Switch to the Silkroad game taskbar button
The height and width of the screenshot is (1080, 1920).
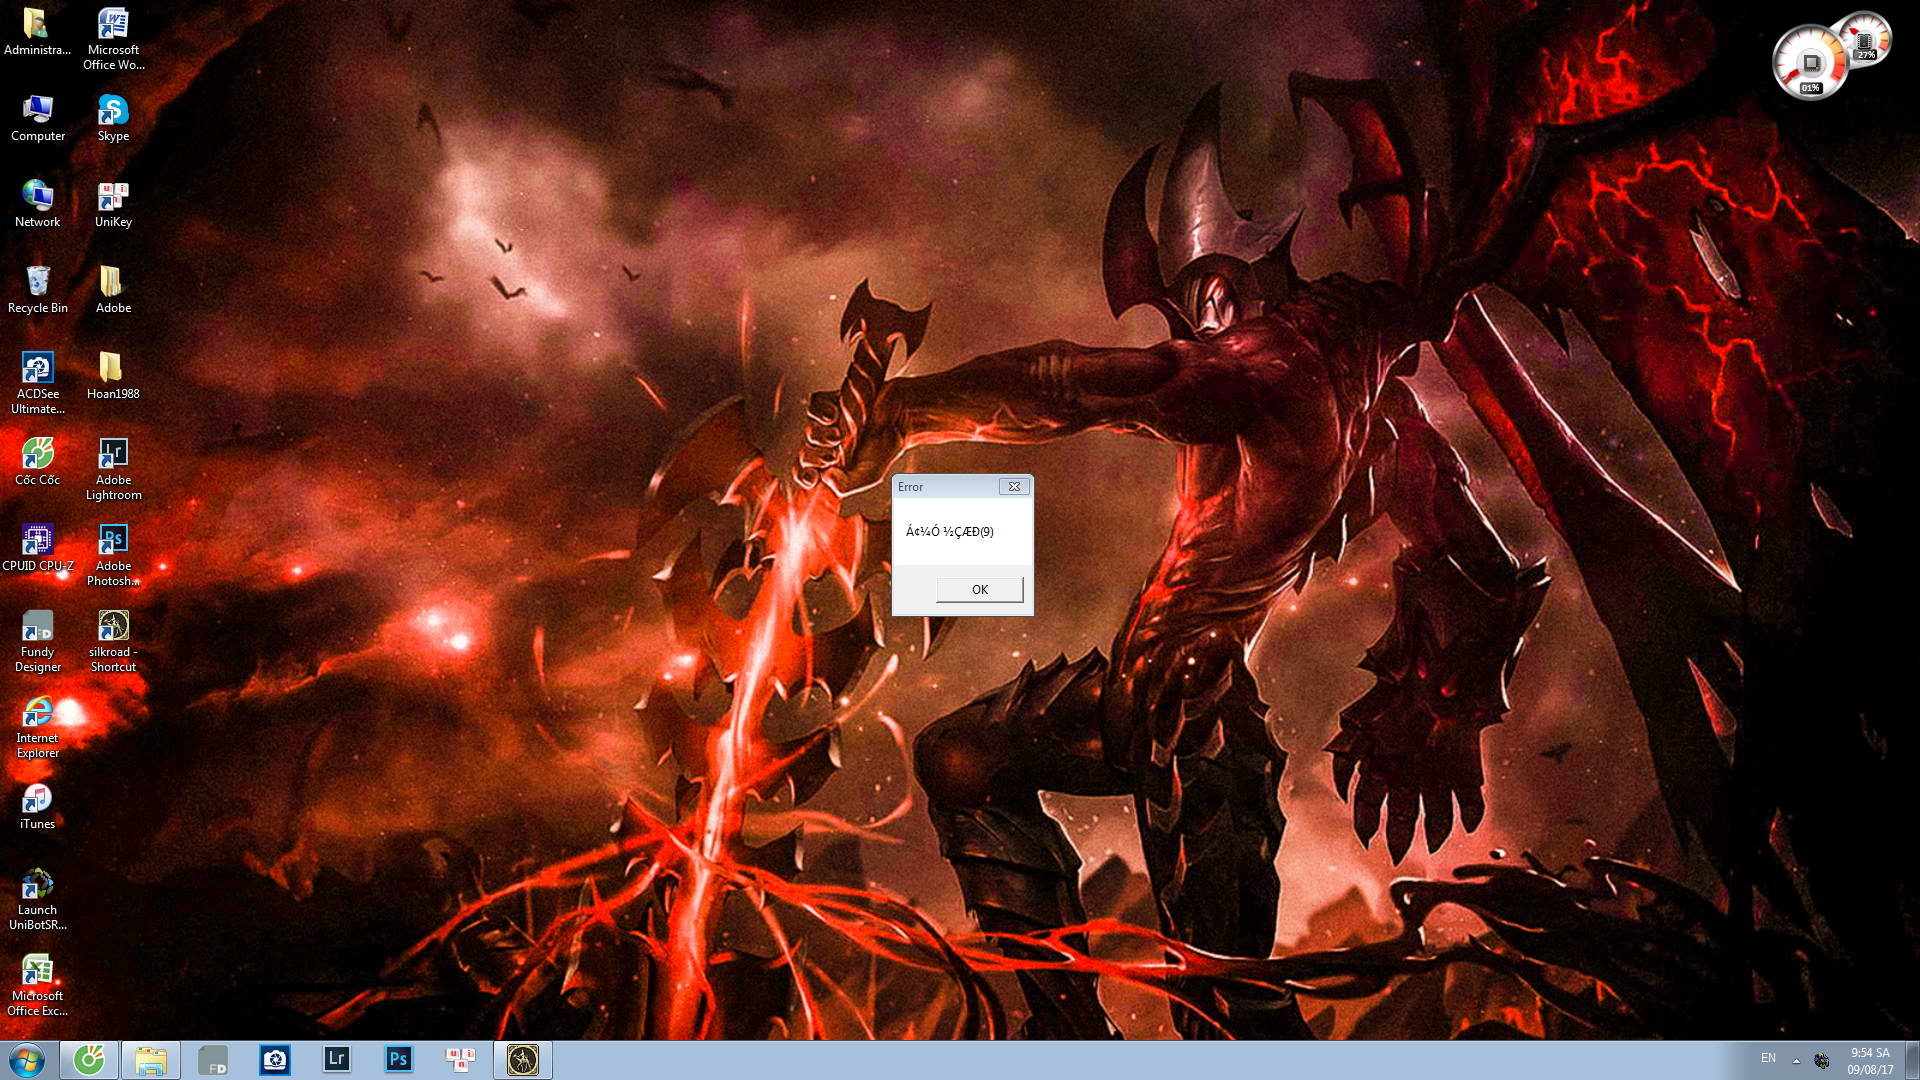[x=523, y=1060]
